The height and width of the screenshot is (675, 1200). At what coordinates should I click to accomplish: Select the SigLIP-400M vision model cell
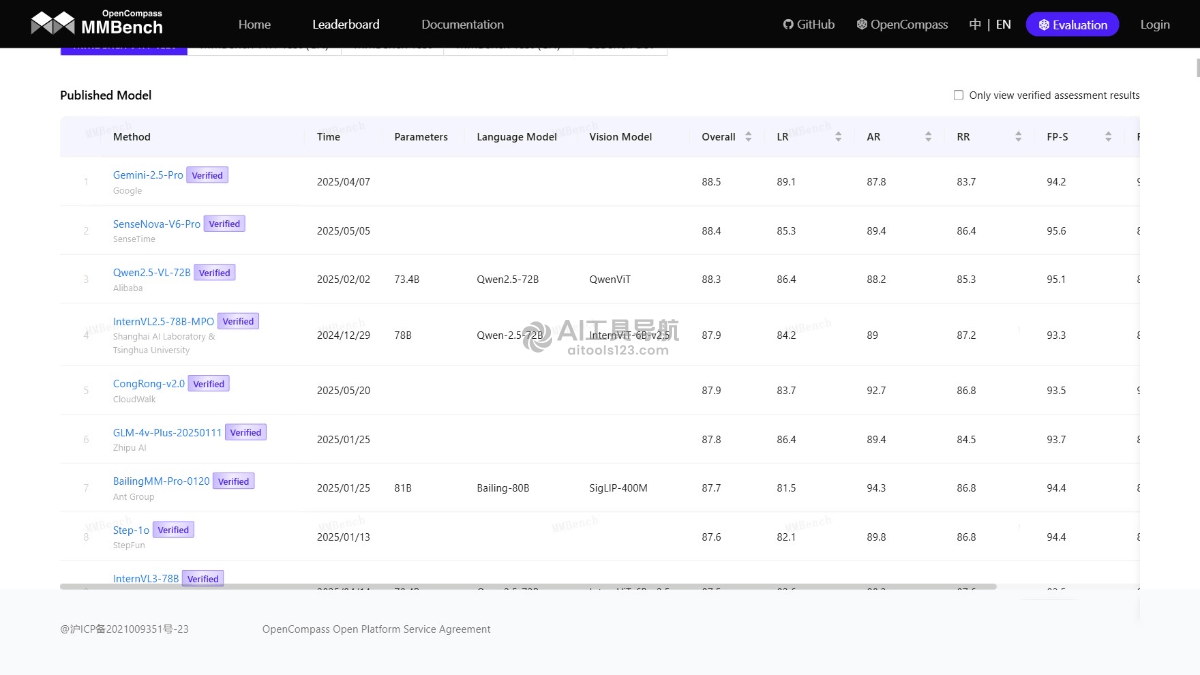coord(618,488)
